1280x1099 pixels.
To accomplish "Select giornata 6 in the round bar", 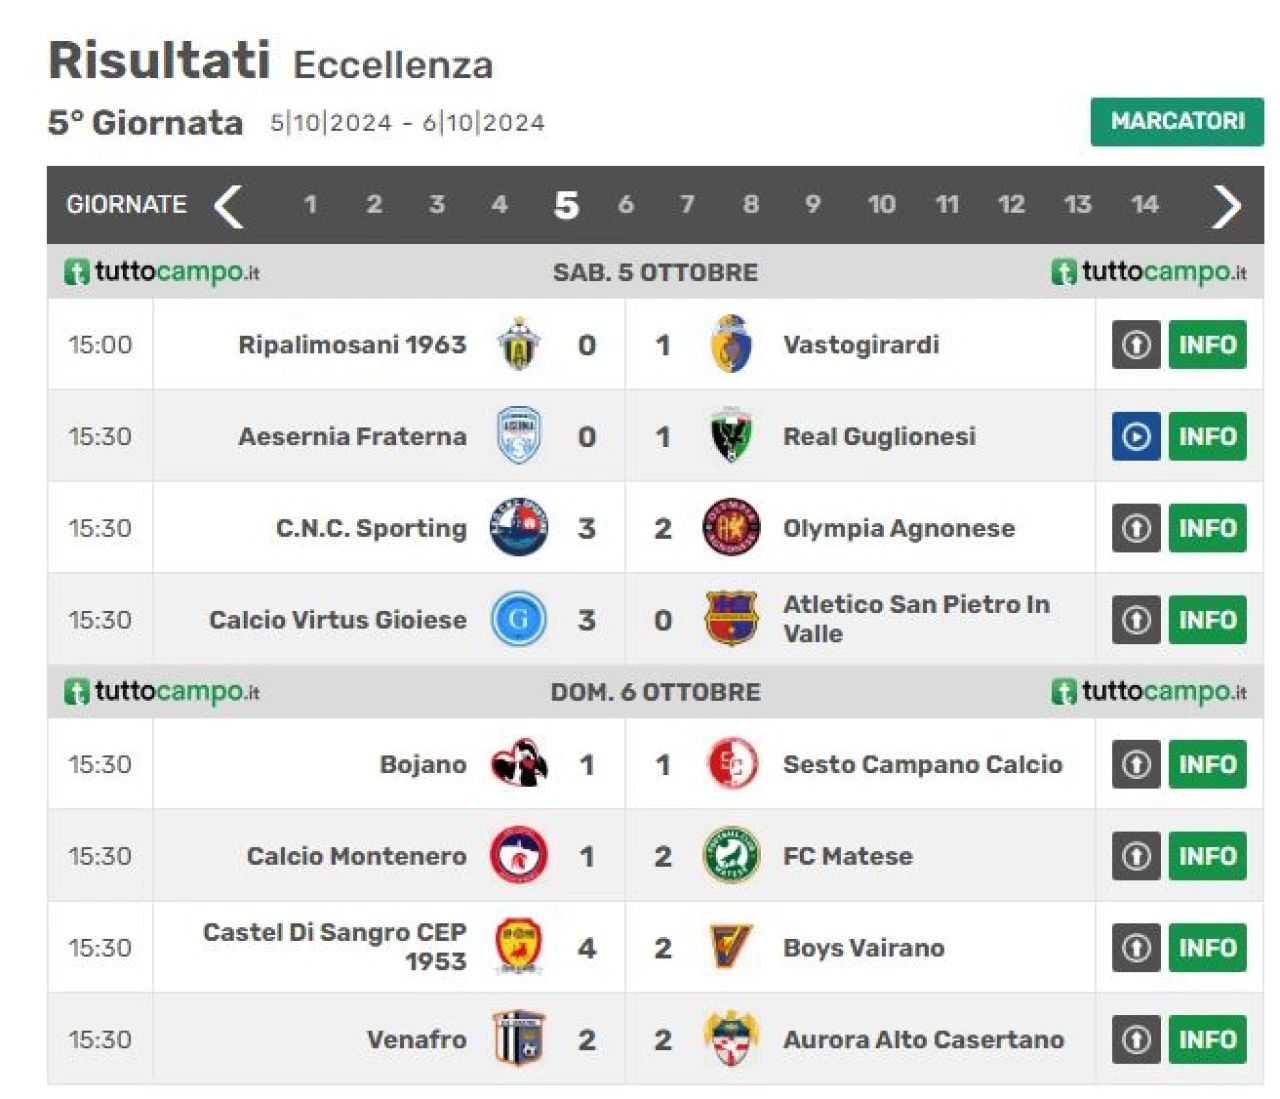I will (x=626, y=205).
